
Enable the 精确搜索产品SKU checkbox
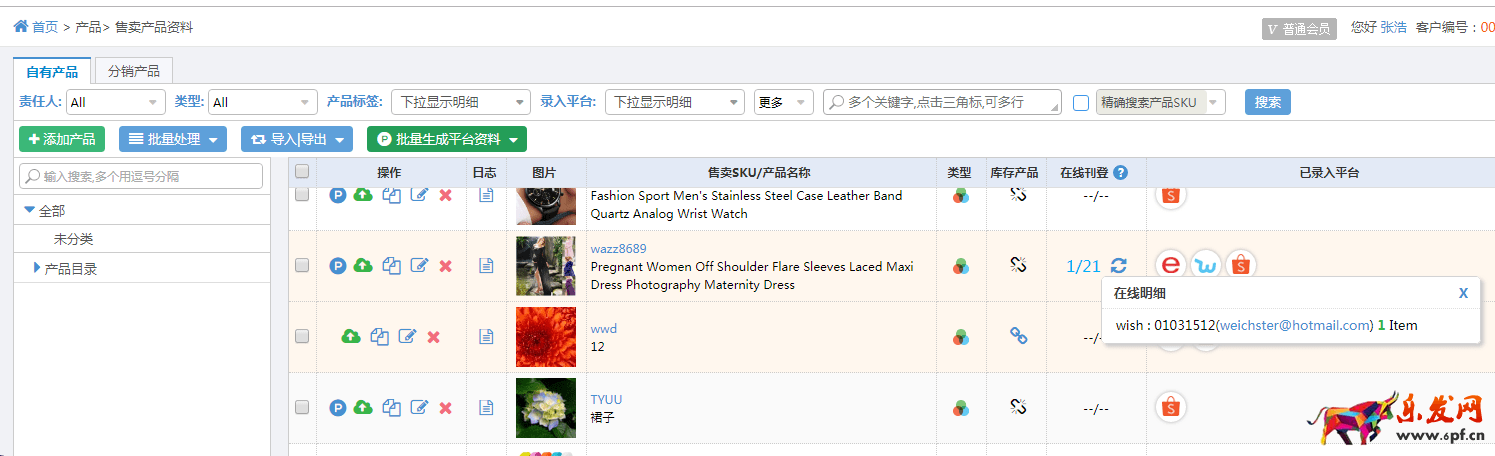coord(1080,102)
